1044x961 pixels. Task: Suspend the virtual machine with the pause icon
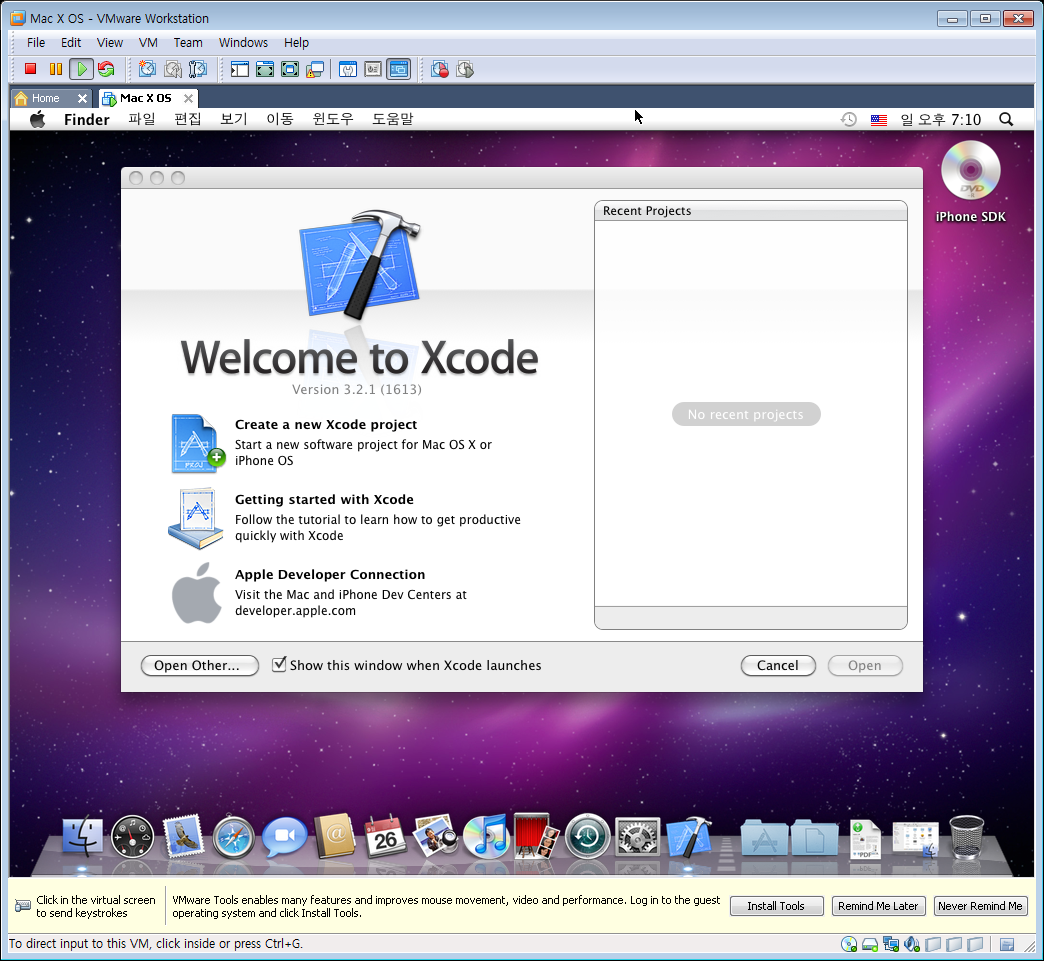point(56,69)
